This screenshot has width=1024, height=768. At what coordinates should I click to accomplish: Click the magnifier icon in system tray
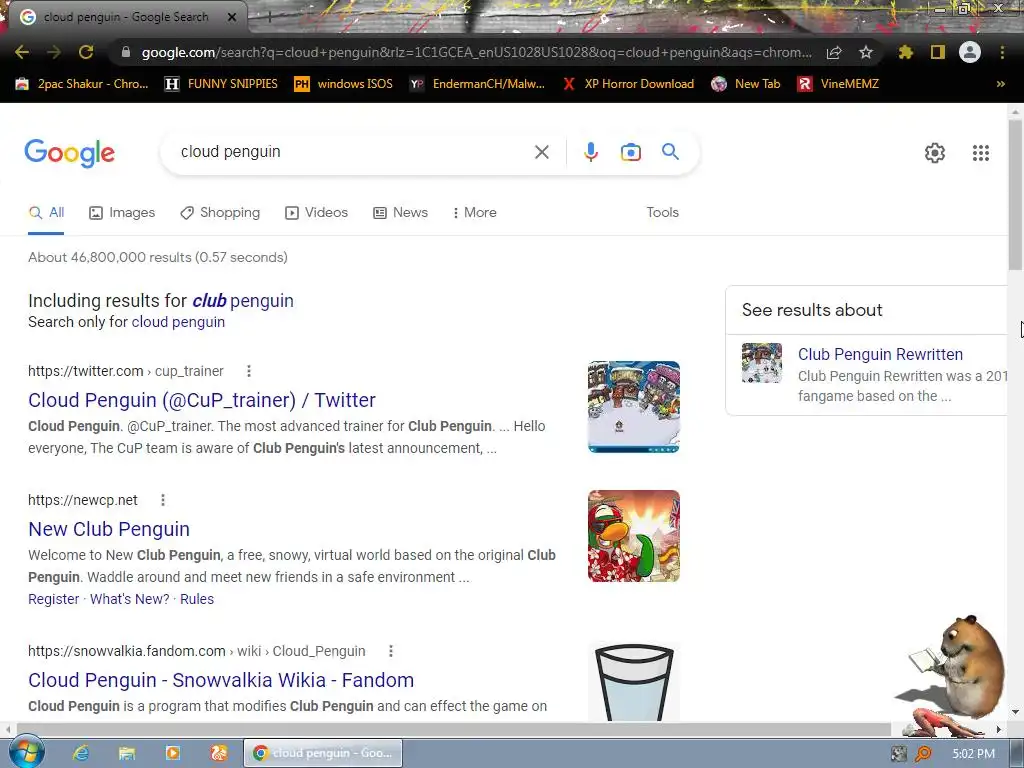click(x=923, y=754)
